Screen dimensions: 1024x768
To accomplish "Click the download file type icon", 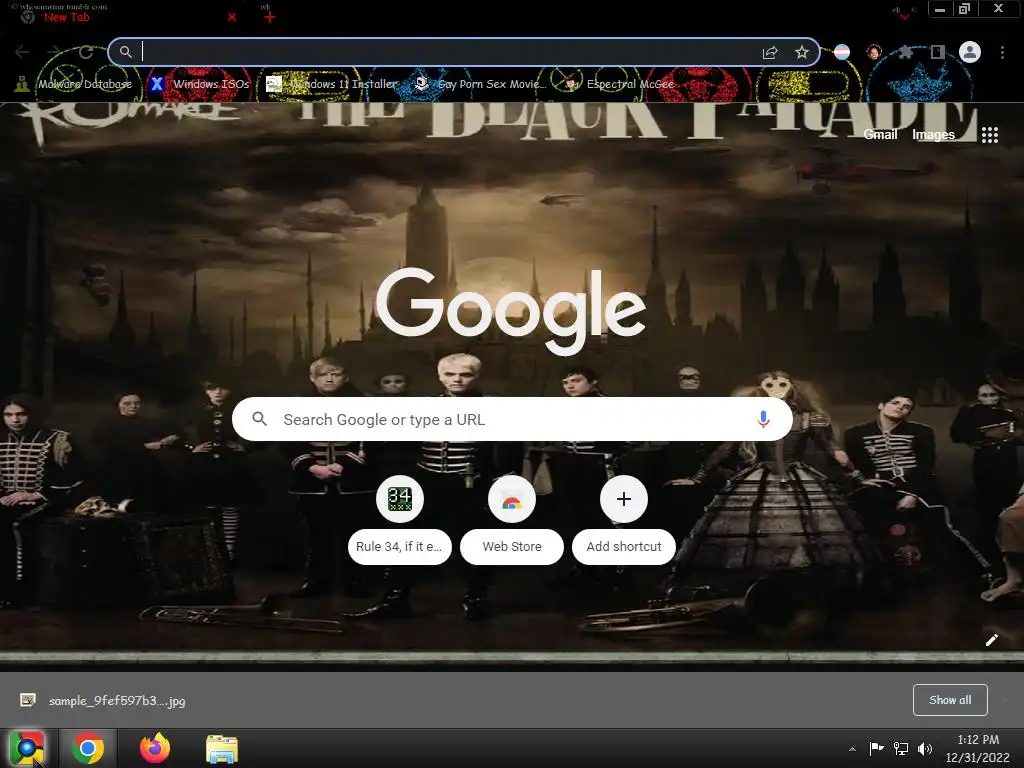I will [x=28, y=700].
